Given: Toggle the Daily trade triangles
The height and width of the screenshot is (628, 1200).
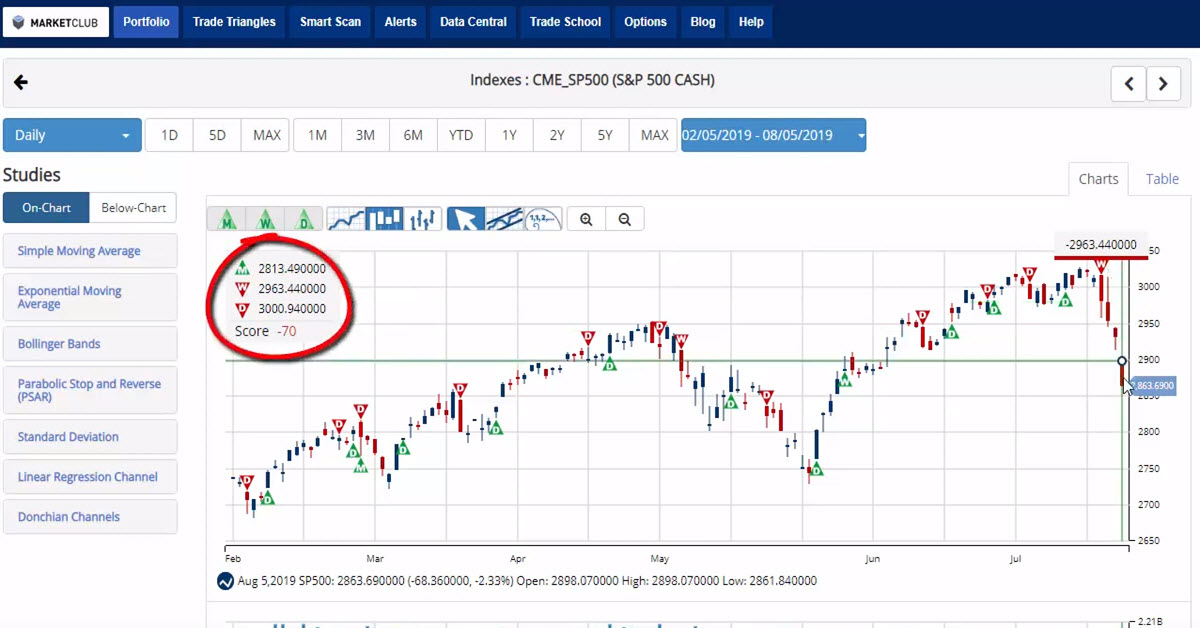Looking at the screenshot, I should (x=303, y=218).
